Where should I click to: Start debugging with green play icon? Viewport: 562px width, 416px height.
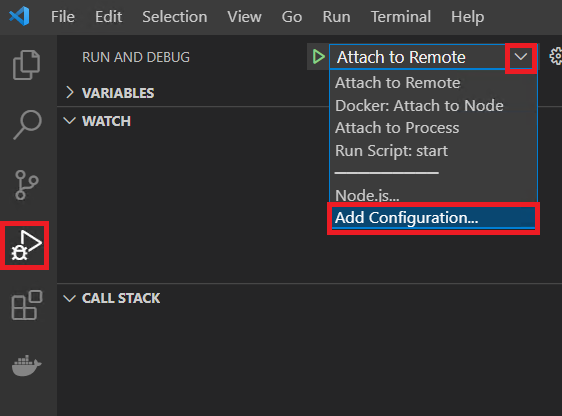[x=318, y=57]
